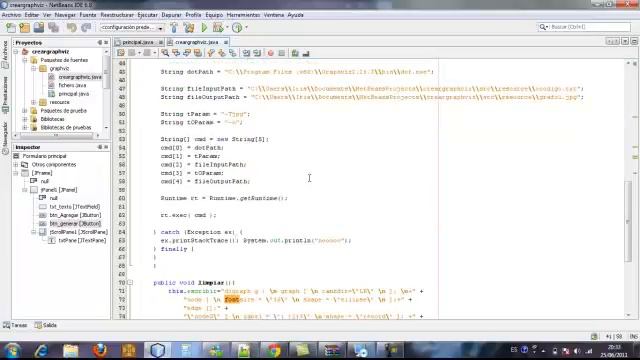The image size is (640, 360).
Task: Run the project with the green arrow
Action: [204, 27]
